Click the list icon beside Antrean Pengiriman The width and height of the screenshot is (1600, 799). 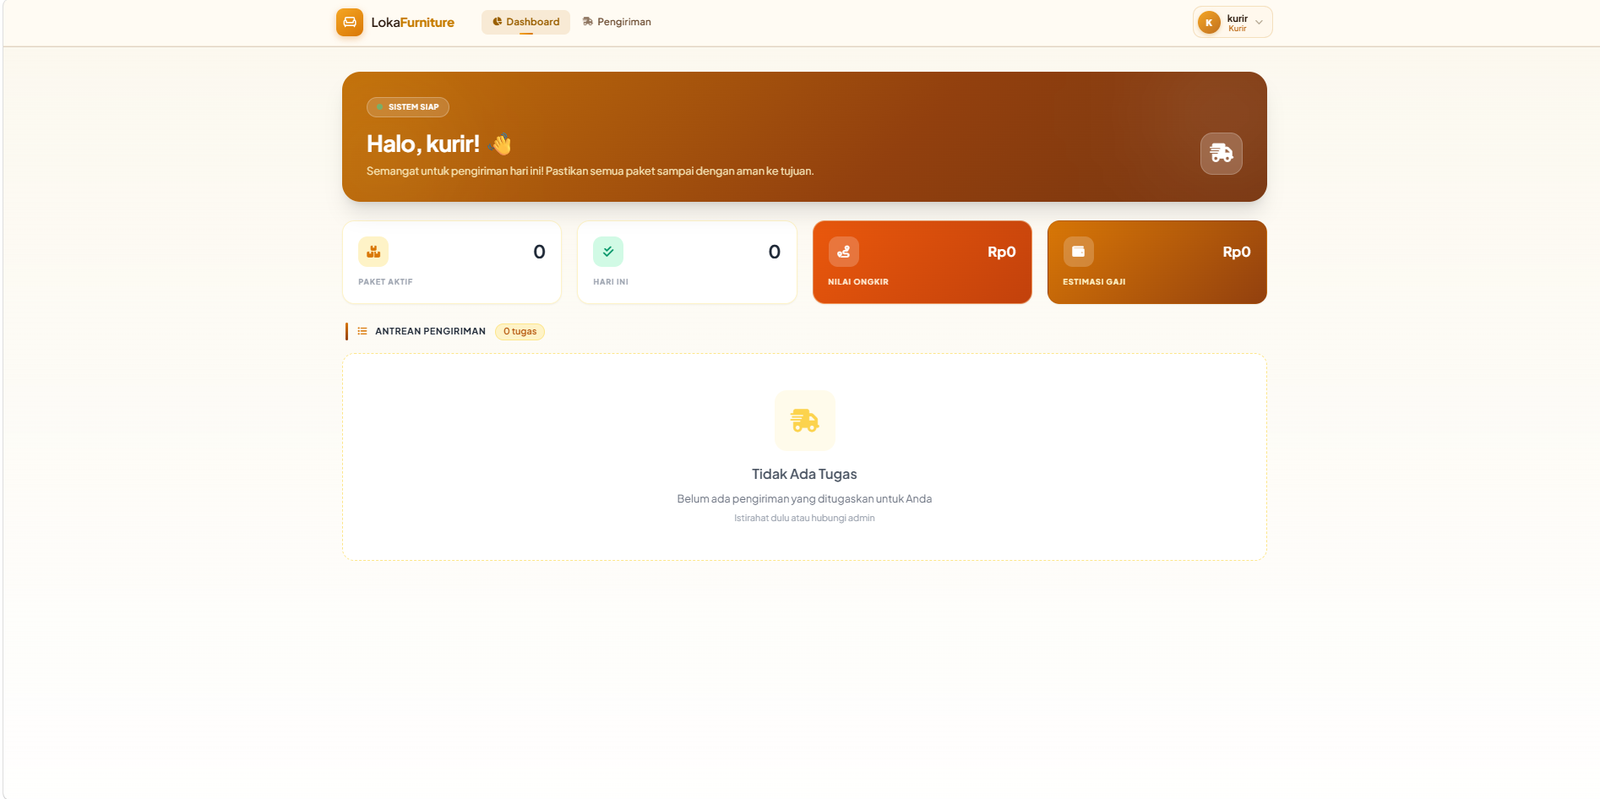362,331
